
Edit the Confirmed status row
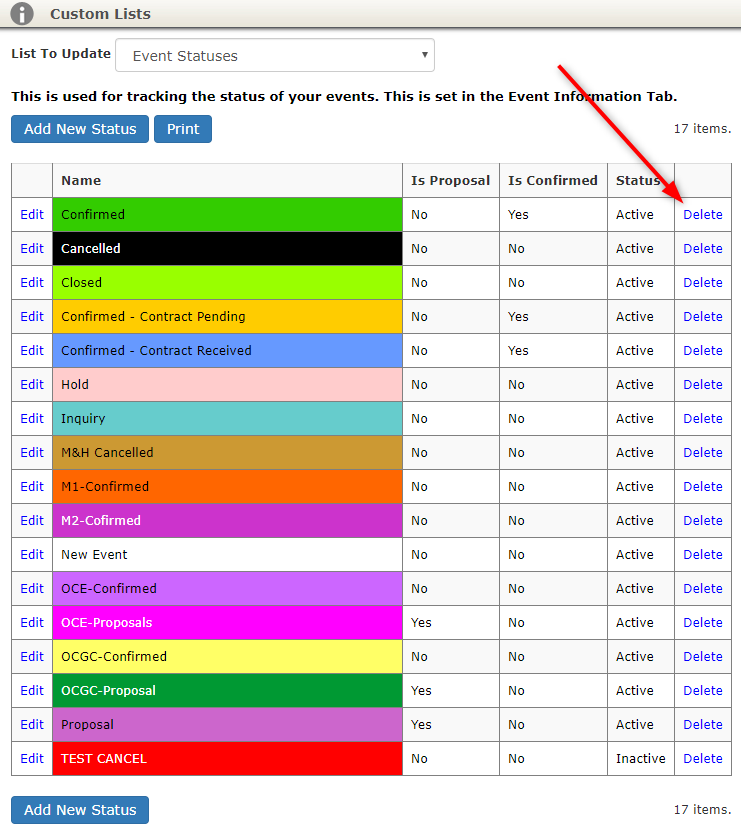tap(32, 215)
